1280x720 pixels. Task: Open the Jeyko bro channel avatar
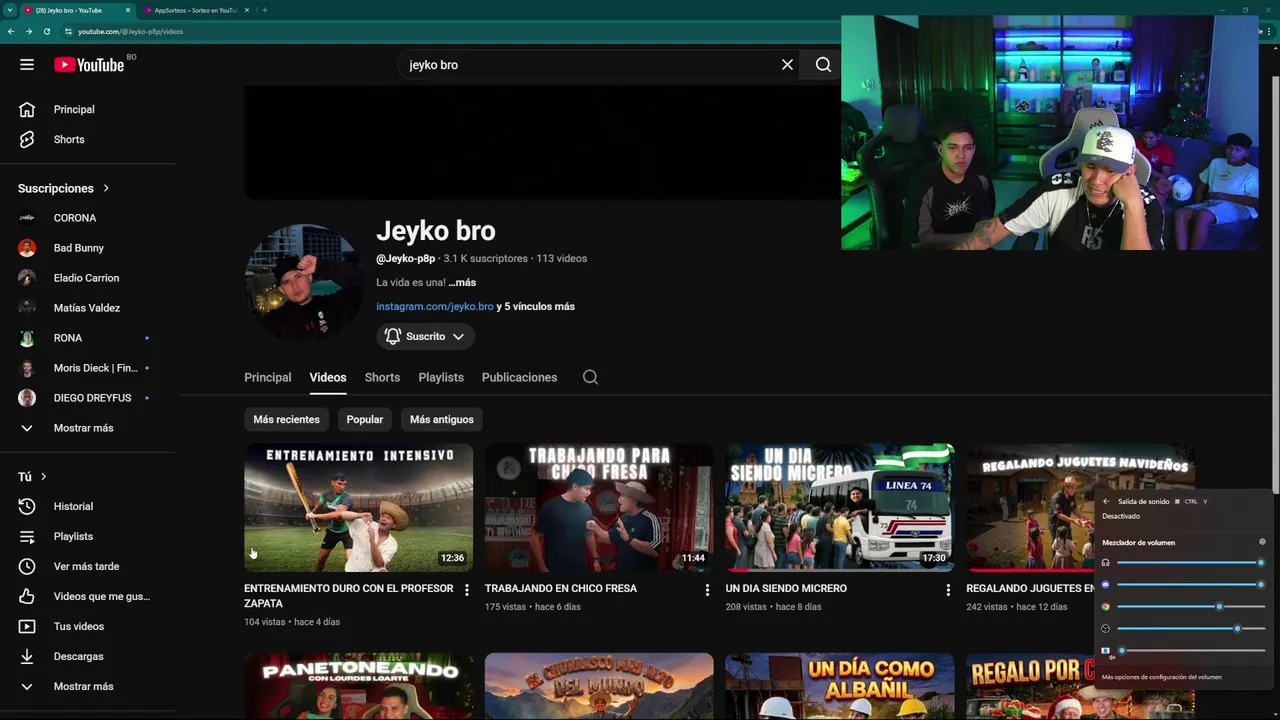(x=302, y=282)
